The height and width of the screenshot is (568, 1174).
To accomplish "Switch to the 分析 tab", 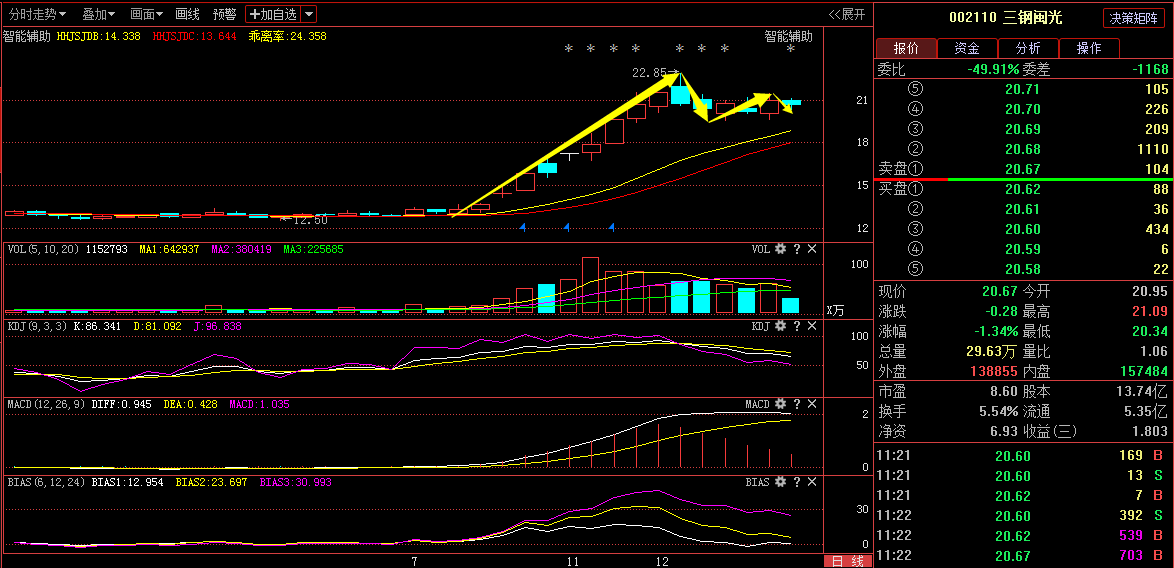I will pyautogui.click(x=1028, y=48).
